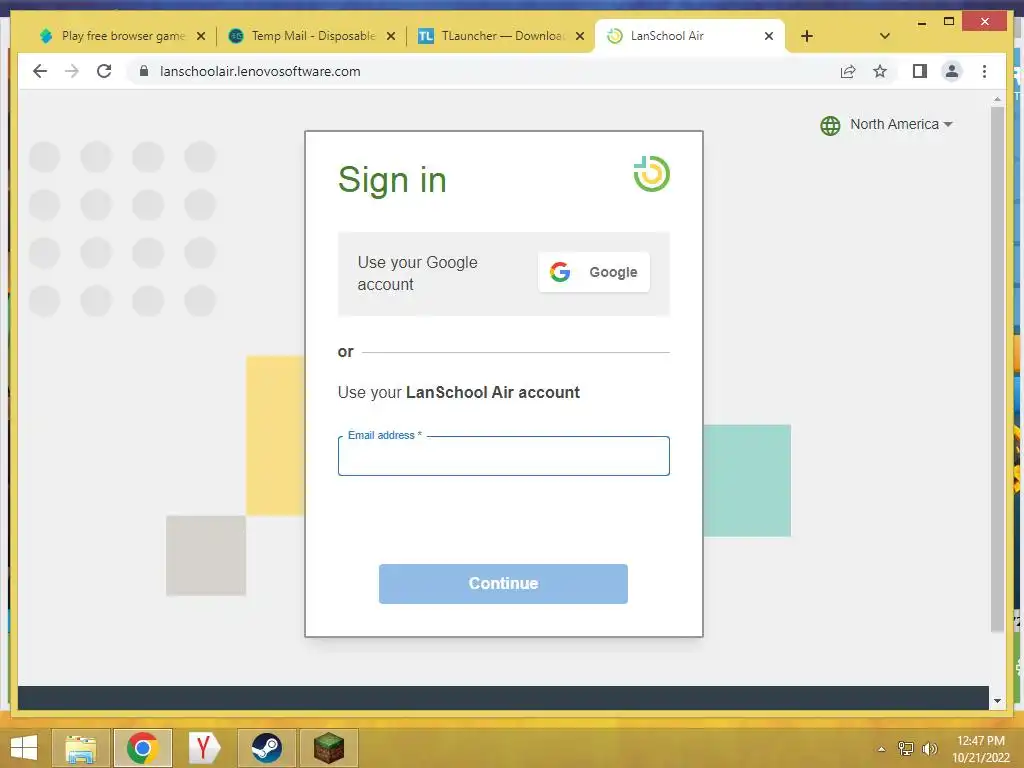Open File Explorer from the taskbar
Screen dimensions: 1024x768
tap(80, 748)
